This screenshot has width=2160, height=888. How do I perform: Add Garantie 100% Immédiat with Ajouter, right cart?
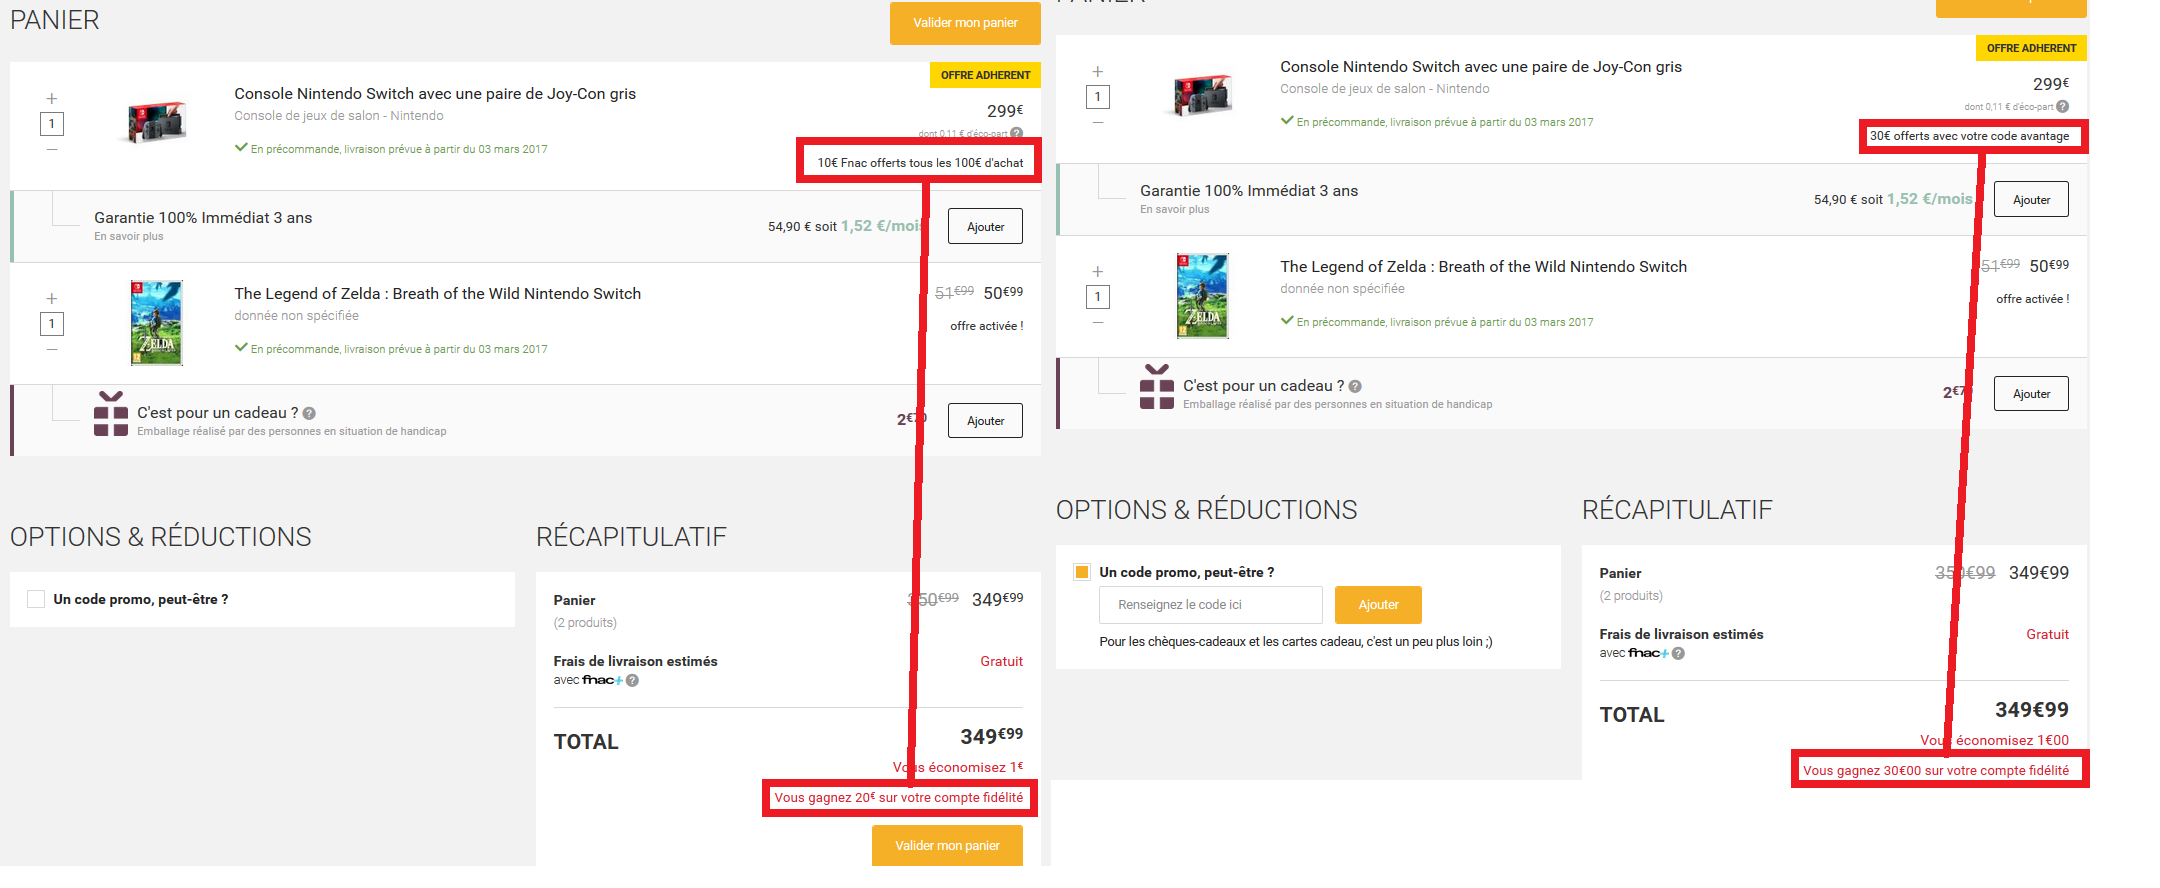tap(2031, 200)
